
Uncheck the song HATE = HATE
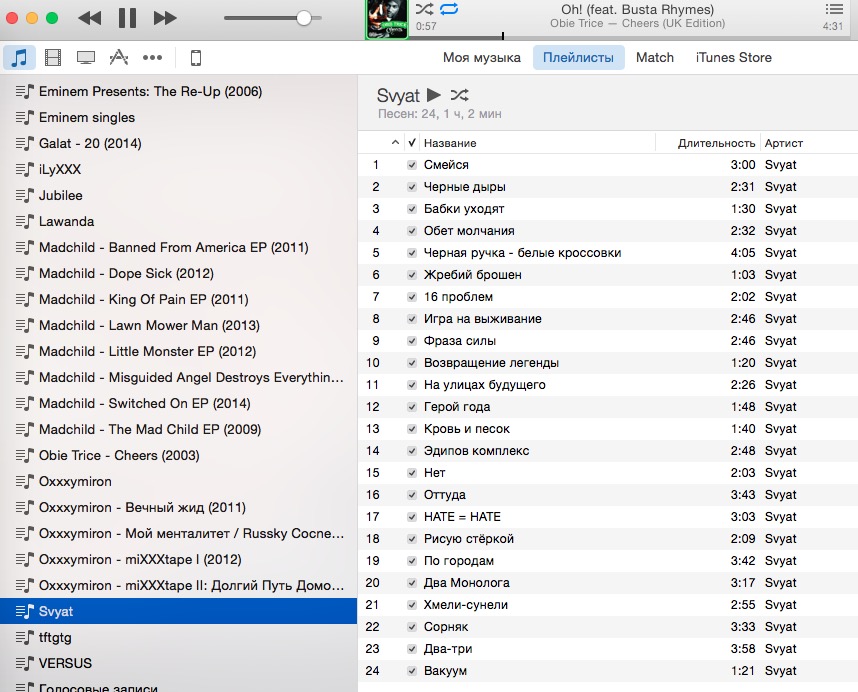(x=412, y=516)
